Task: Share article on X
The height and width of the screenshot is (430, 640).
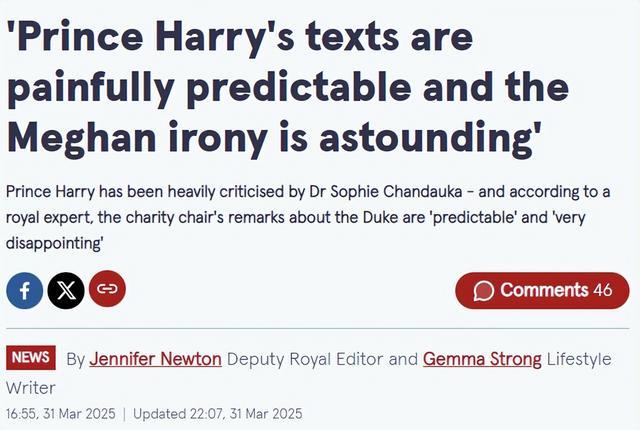Action: [x=66, y=290]
